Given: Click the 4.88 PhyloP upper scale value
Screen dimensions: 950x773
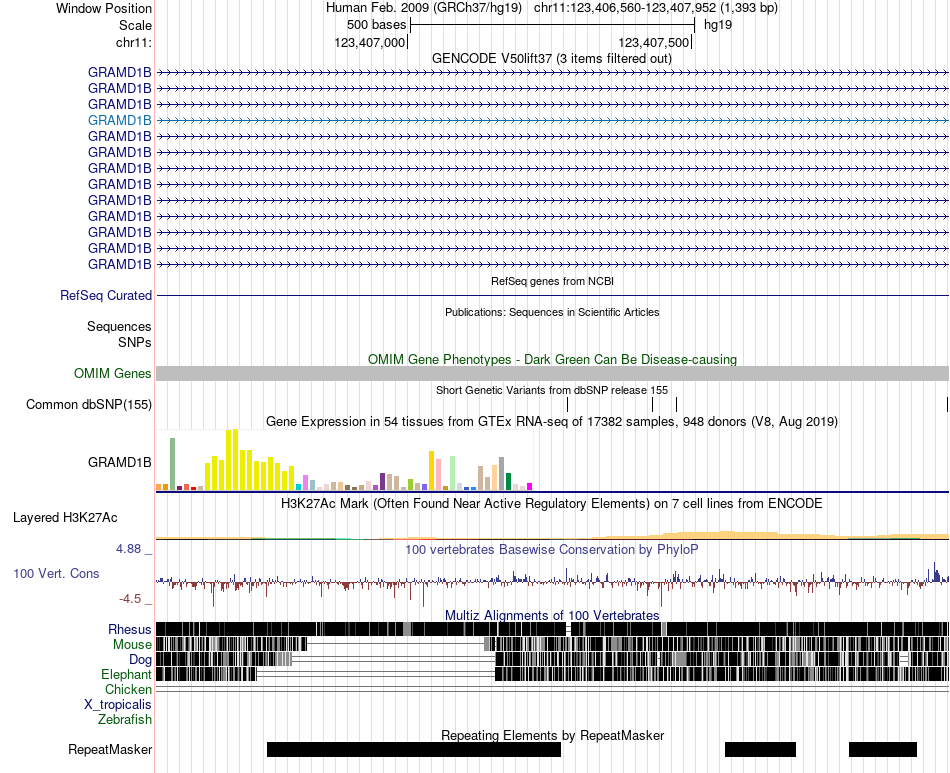Looking at the screenshot, I should (128, 549).
